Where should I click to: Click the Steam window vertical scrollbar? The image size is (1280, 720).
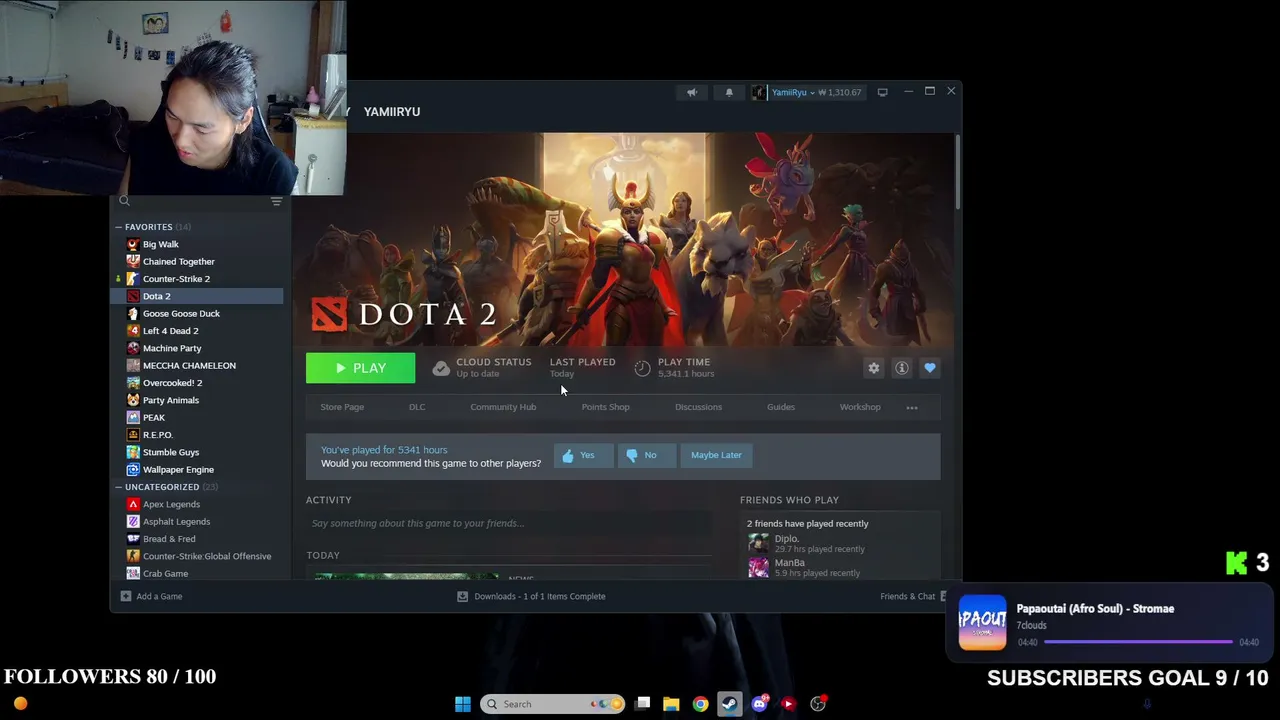(957, 172)
